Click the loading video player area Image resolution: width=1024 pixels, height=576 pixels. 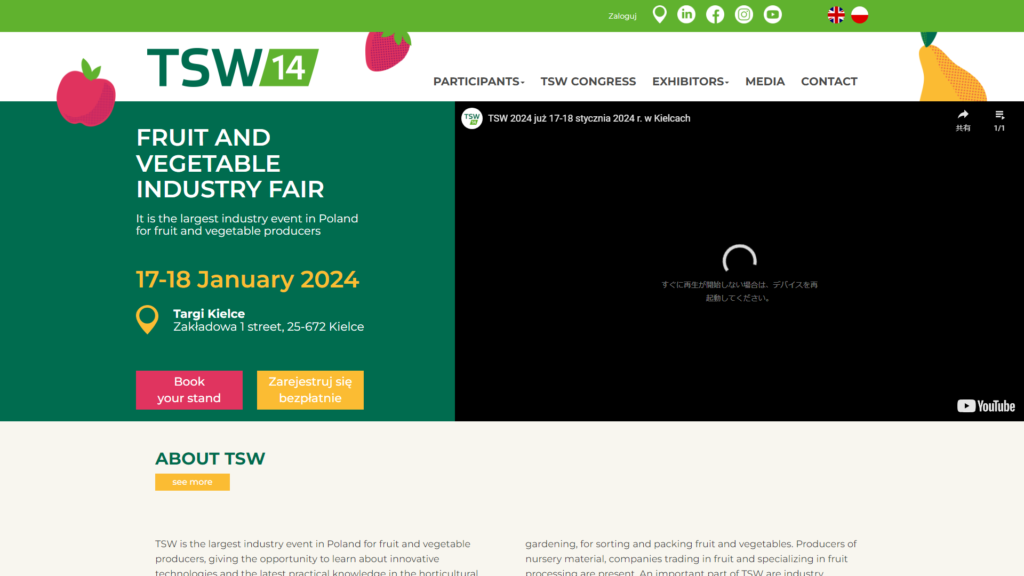coord(739,261)
